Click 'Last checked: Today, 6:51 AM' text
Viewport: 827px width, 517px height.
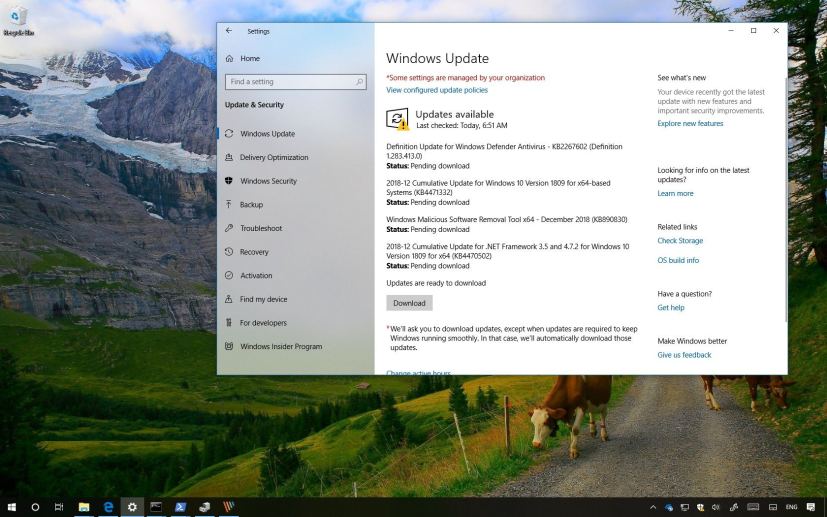(x=461, y=126)
